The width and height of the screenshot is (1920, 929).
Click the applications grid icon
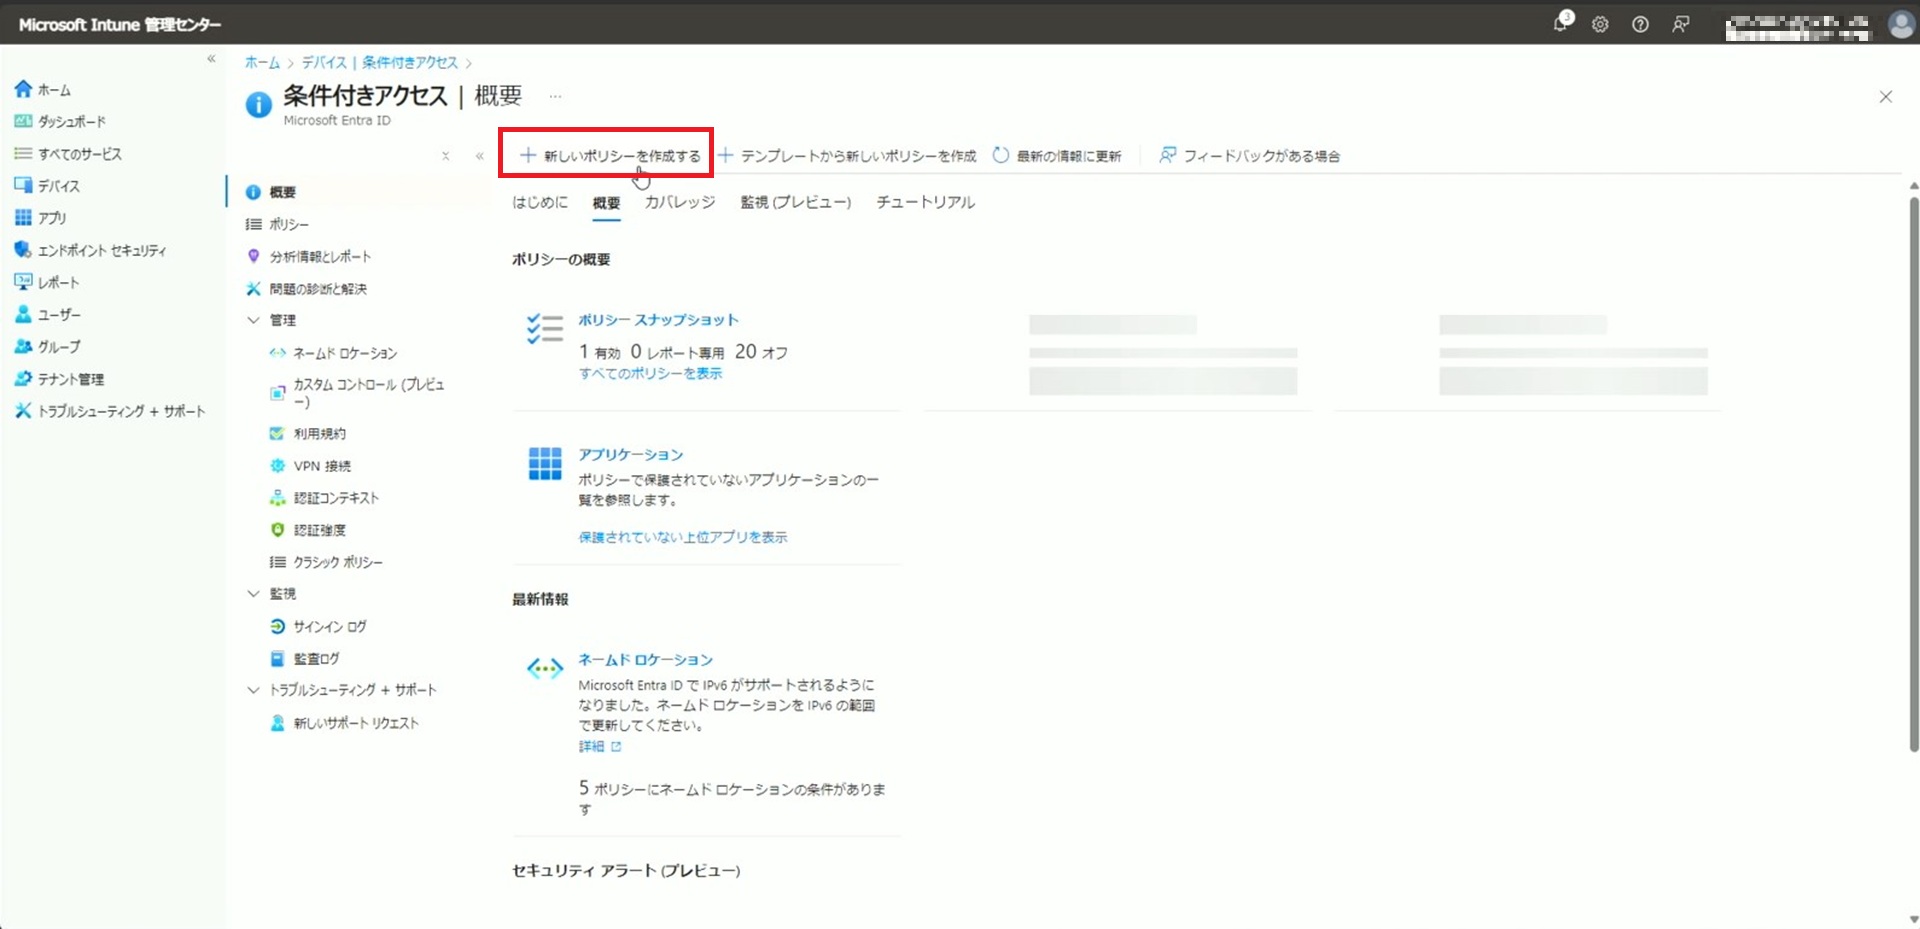coord(545,464)
